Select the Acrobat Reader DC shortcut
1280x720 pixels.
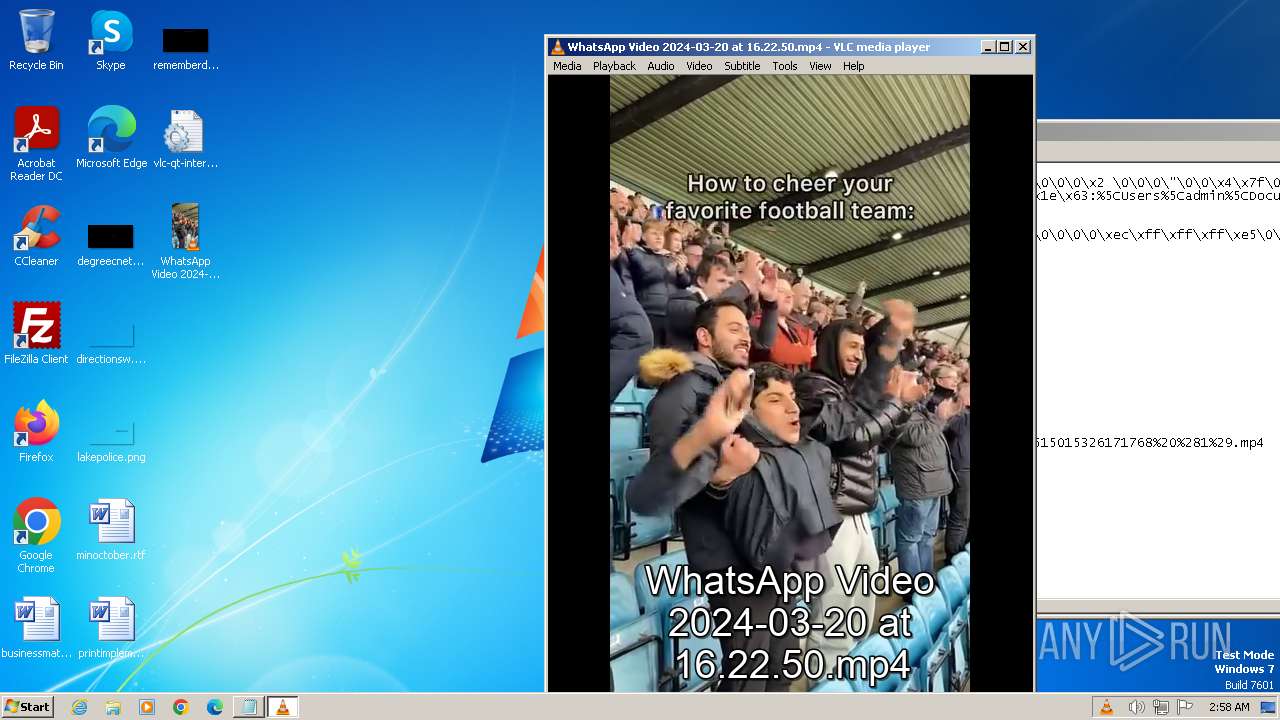point(36,144)
